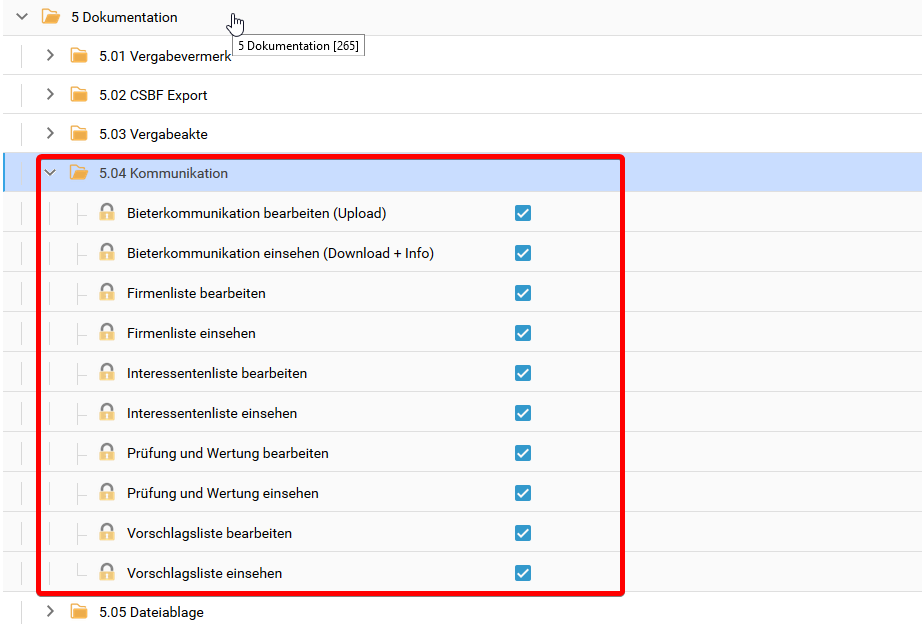
Task: Collapse the 5.04 Kommunikation folder
Action: click(x=50, y=173)
